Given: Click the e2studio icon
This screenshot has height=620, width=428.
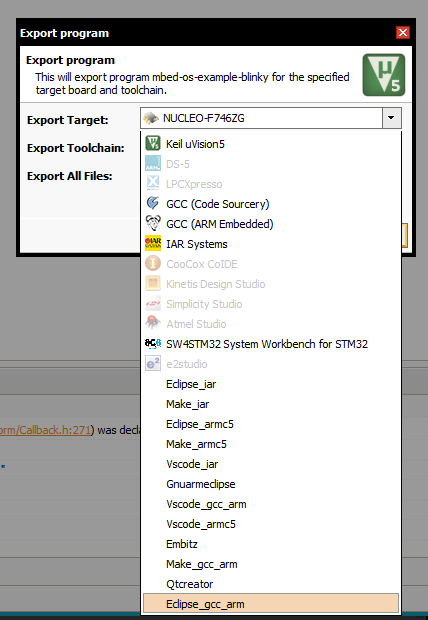Looking at the screenshot, I should pos(153,363).
